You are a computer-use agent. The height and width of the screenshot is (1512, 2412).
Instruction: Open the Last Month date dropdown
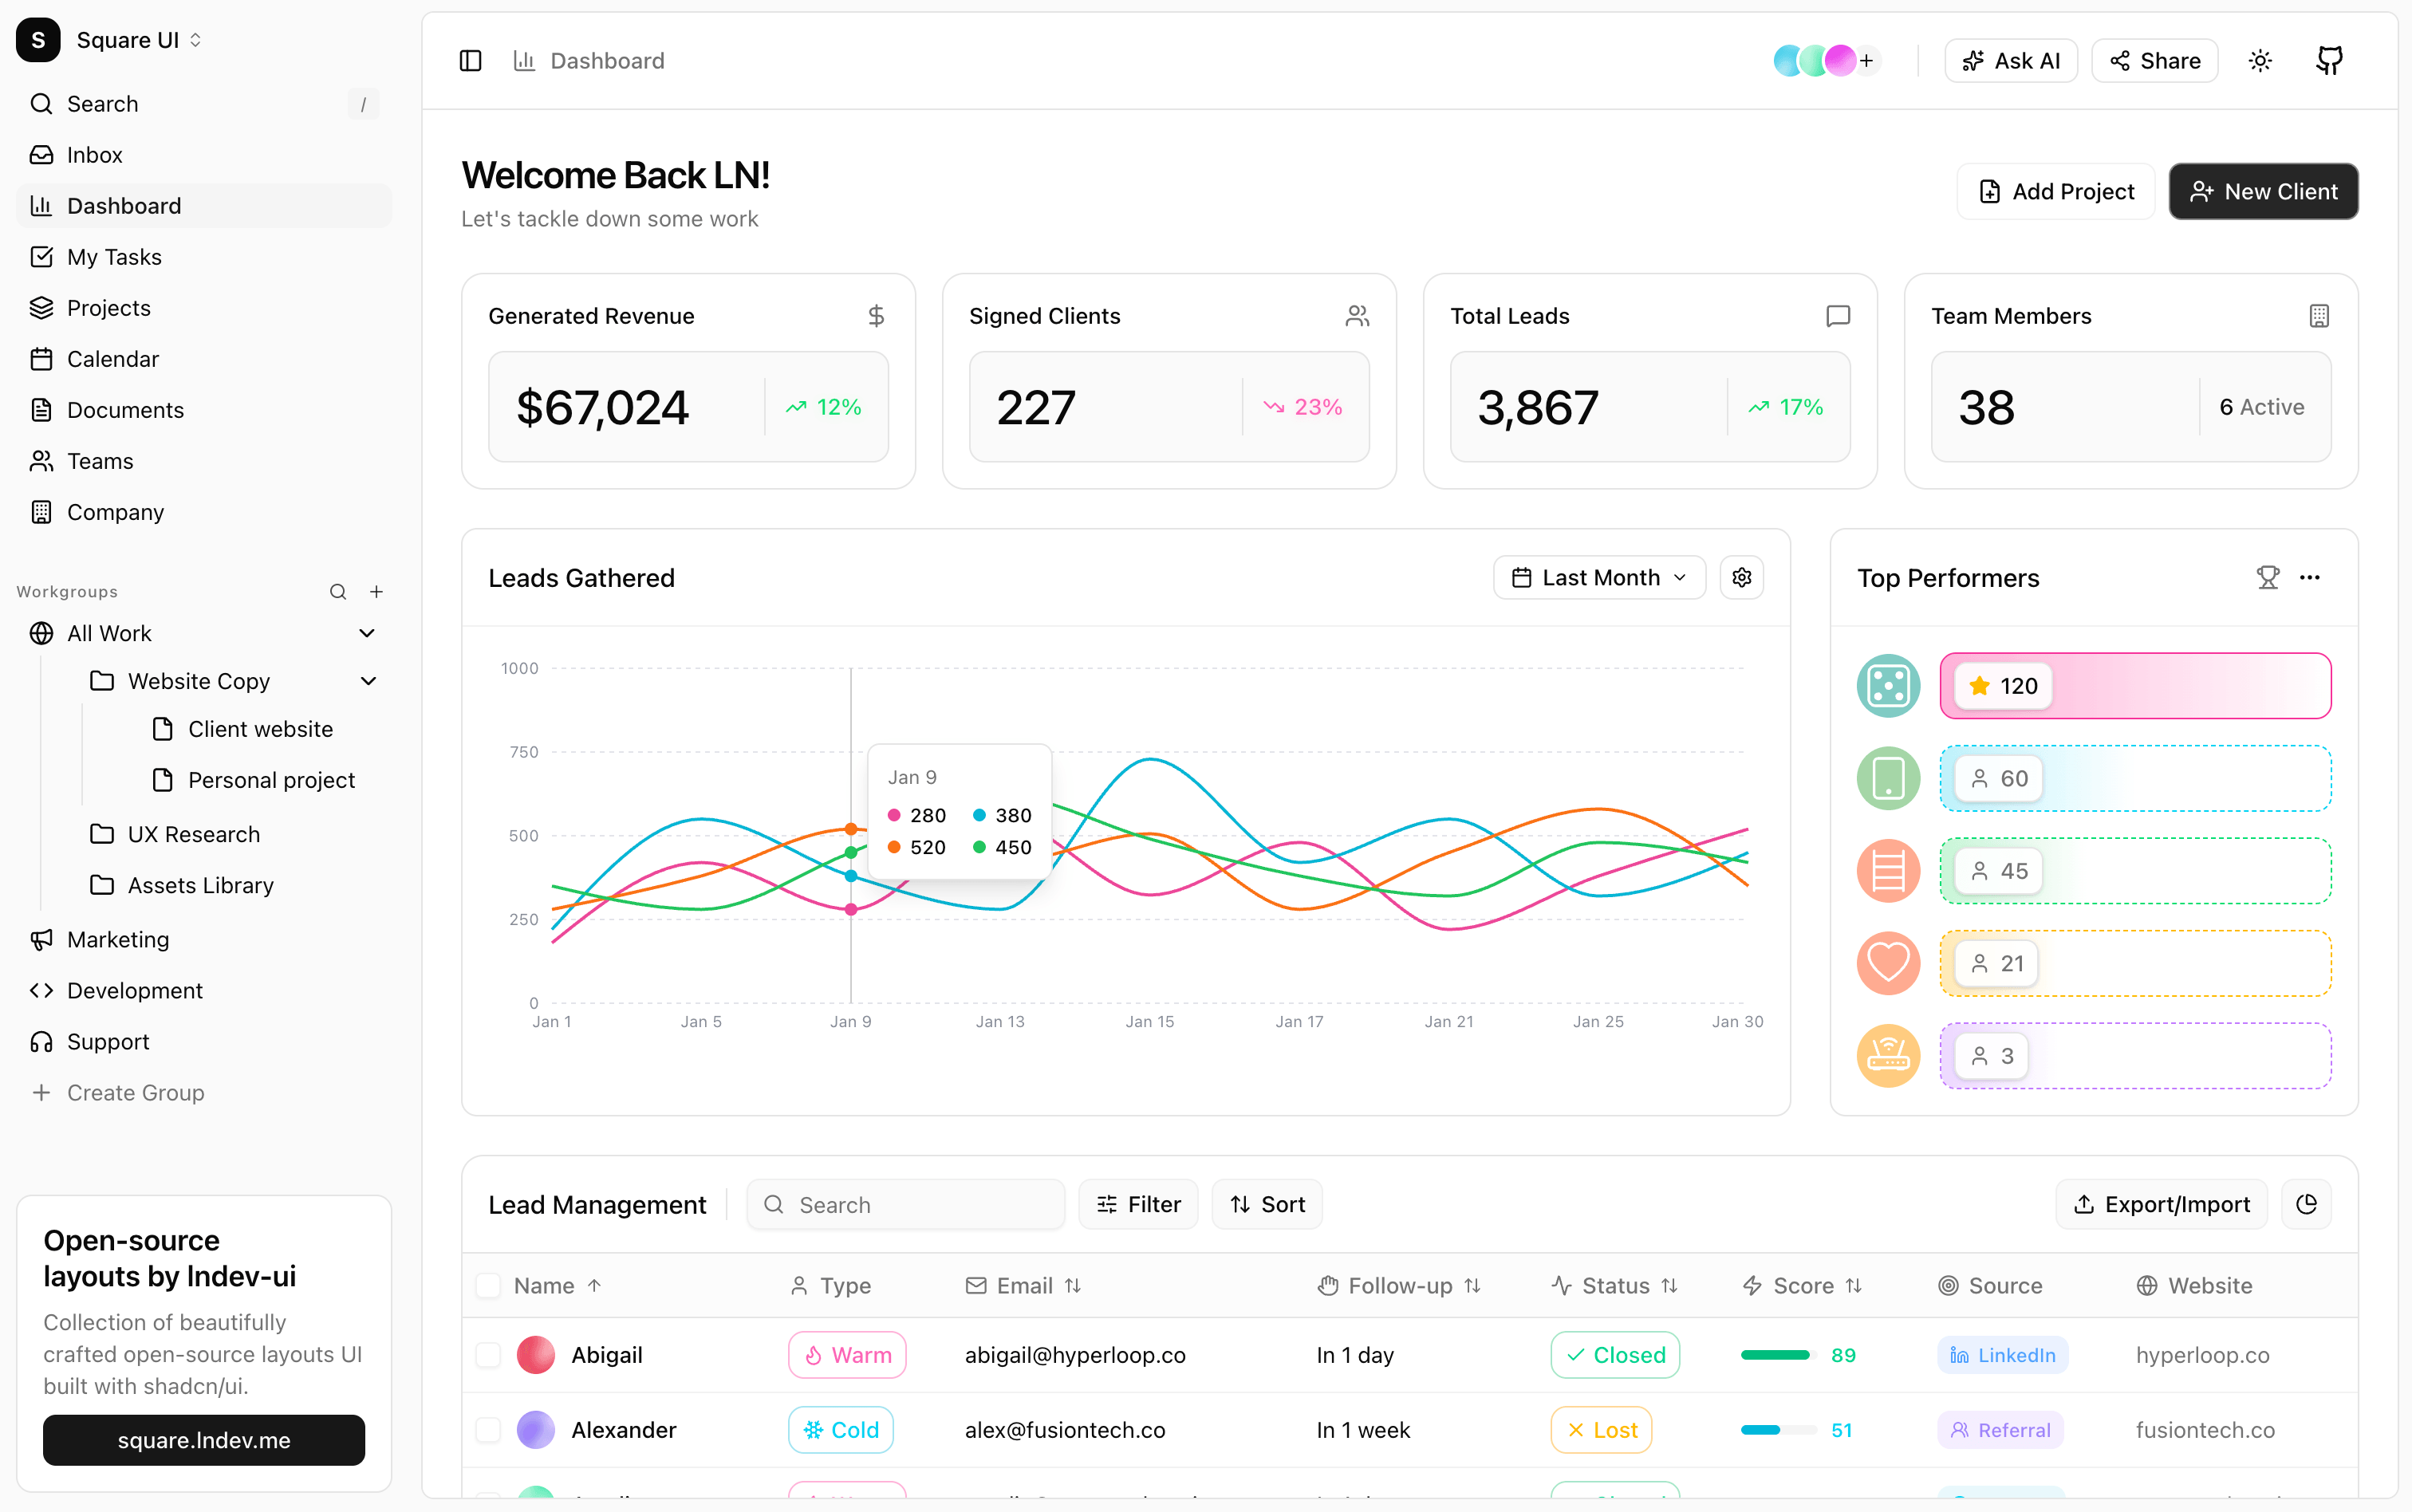click(1599, 578)
